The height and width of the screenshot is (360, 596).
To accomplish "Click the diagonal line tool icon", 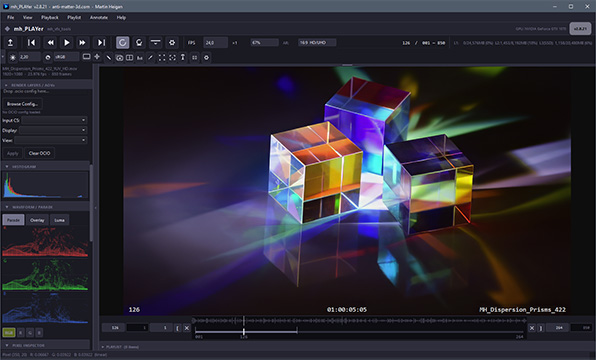I will [x=108, y=57].
